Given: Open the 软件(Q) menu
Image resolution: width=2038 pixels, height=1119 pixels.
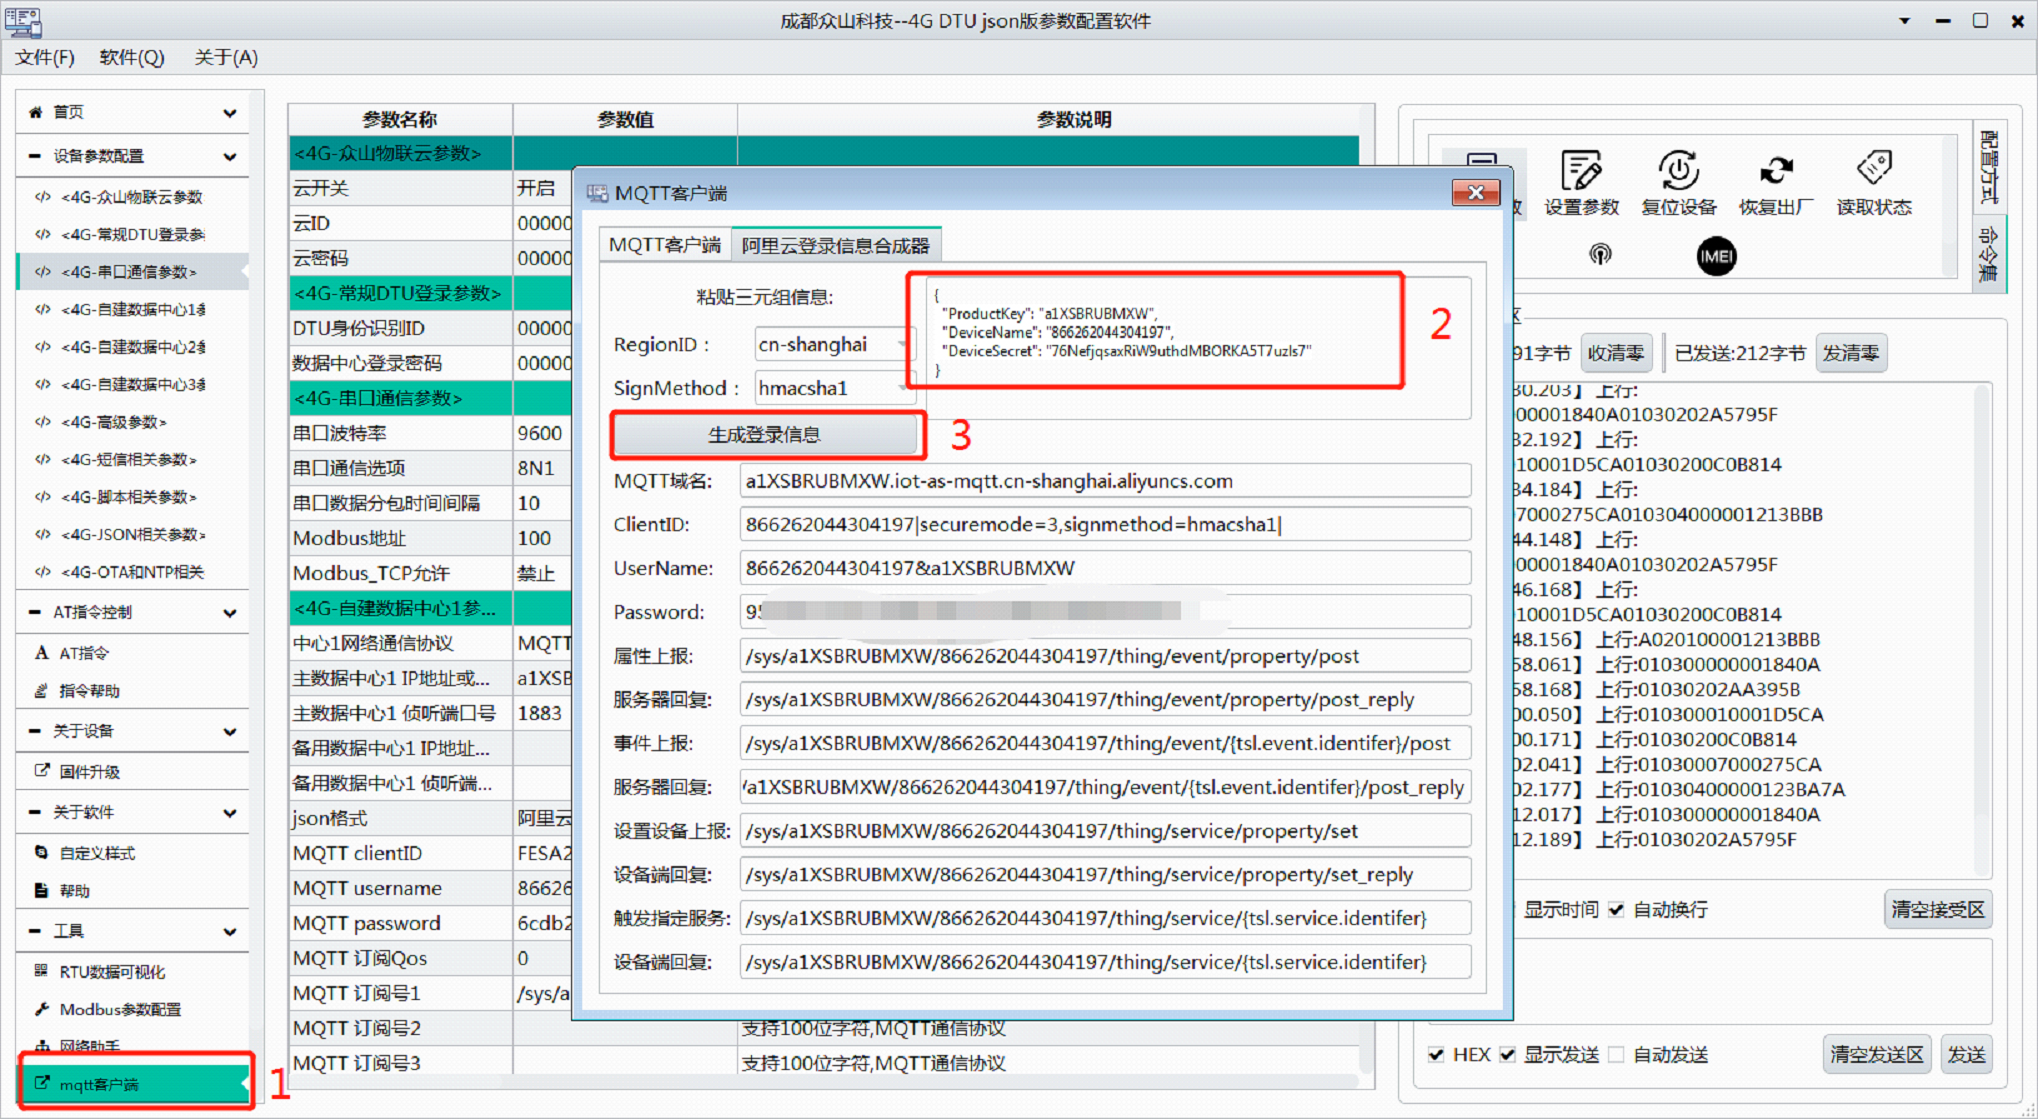Looking at the screenshot, I should [x=132, y=57].
